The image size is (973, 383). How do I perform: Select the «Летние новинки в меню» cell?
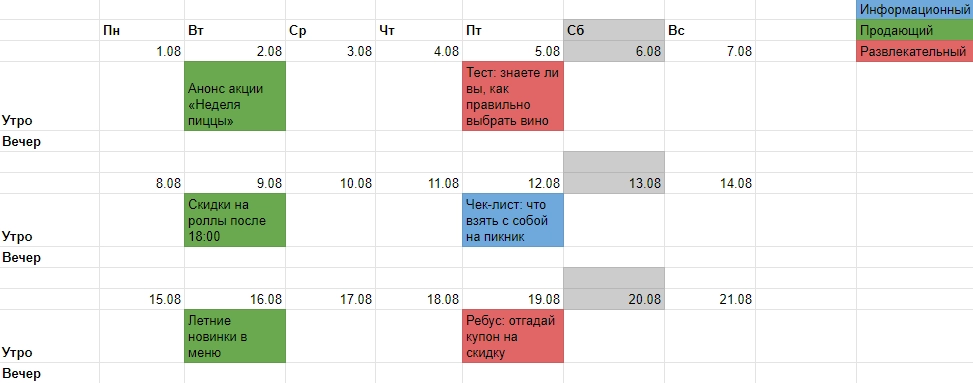[x=235, y=336]
